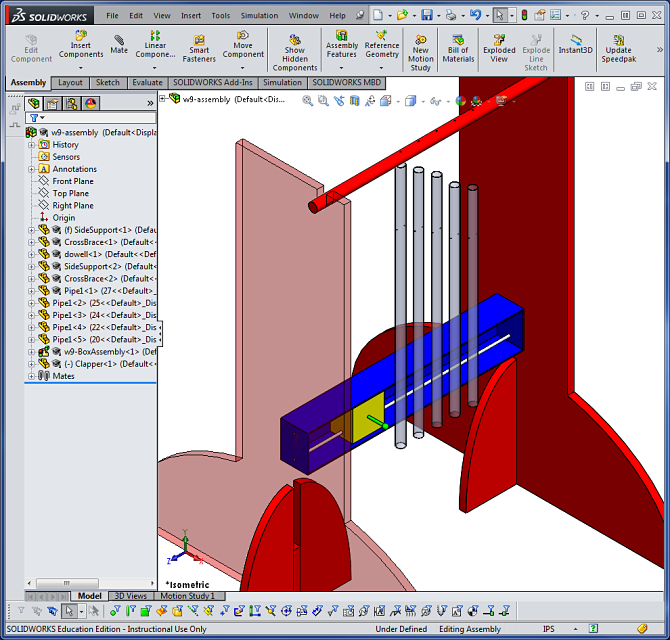670x640 pixels.
Task: Click the Undo icon
Action: click(476, 15)
